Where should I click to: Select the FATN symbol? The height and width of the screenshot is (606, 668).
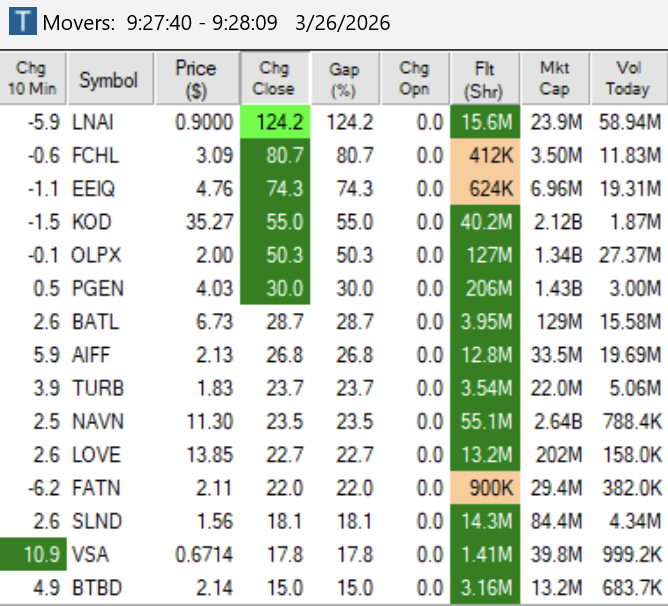(96, 488)
